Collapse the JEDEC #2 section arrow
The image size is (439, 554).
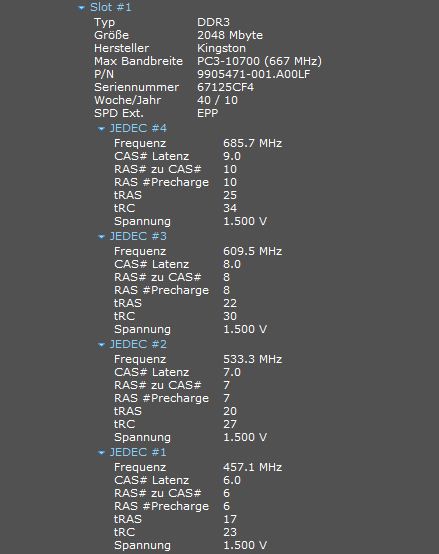101,345
